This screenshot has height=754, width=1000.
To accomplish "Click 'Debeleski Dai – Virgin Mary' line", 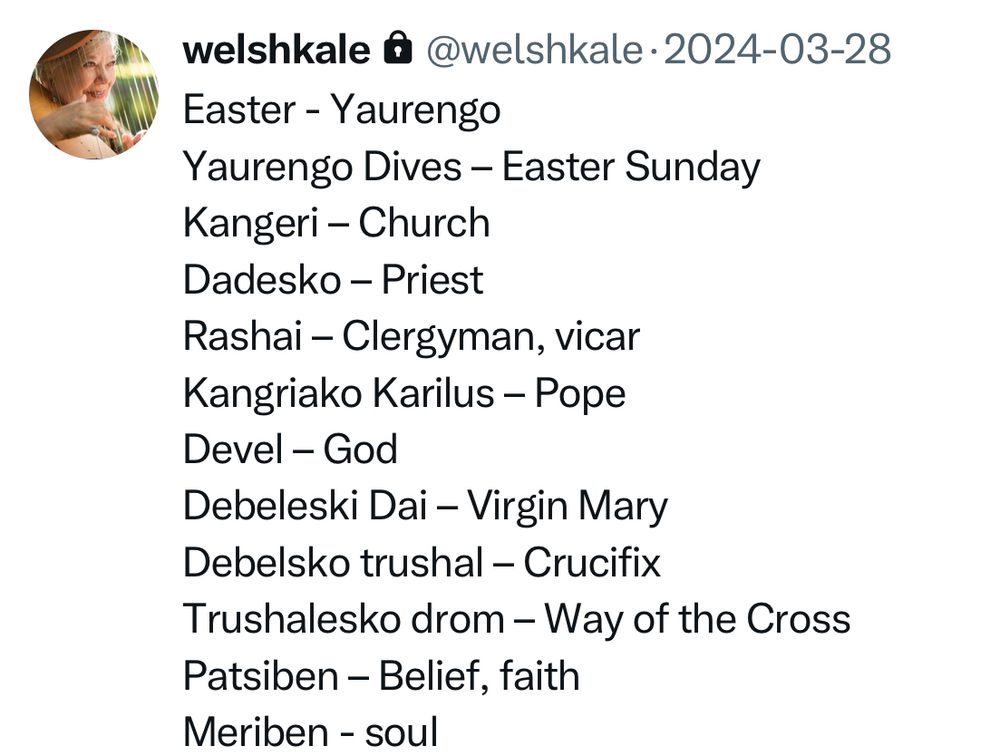I will (x=425, y=506).
